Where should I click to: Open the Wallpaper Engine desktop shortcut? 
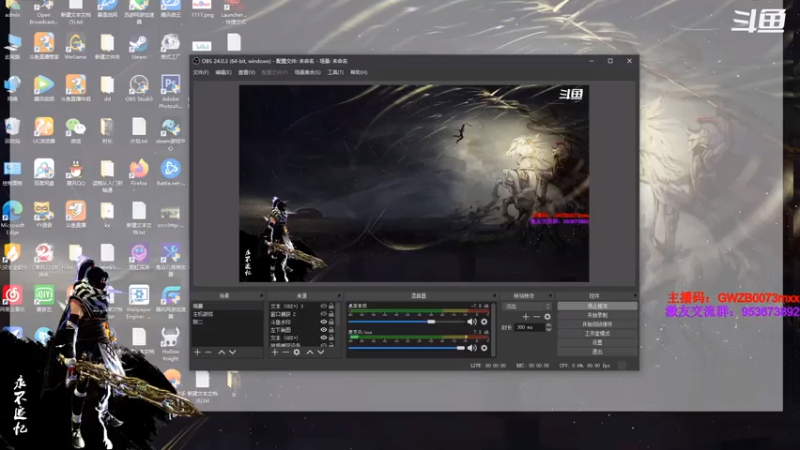click(x=138, y=302)
